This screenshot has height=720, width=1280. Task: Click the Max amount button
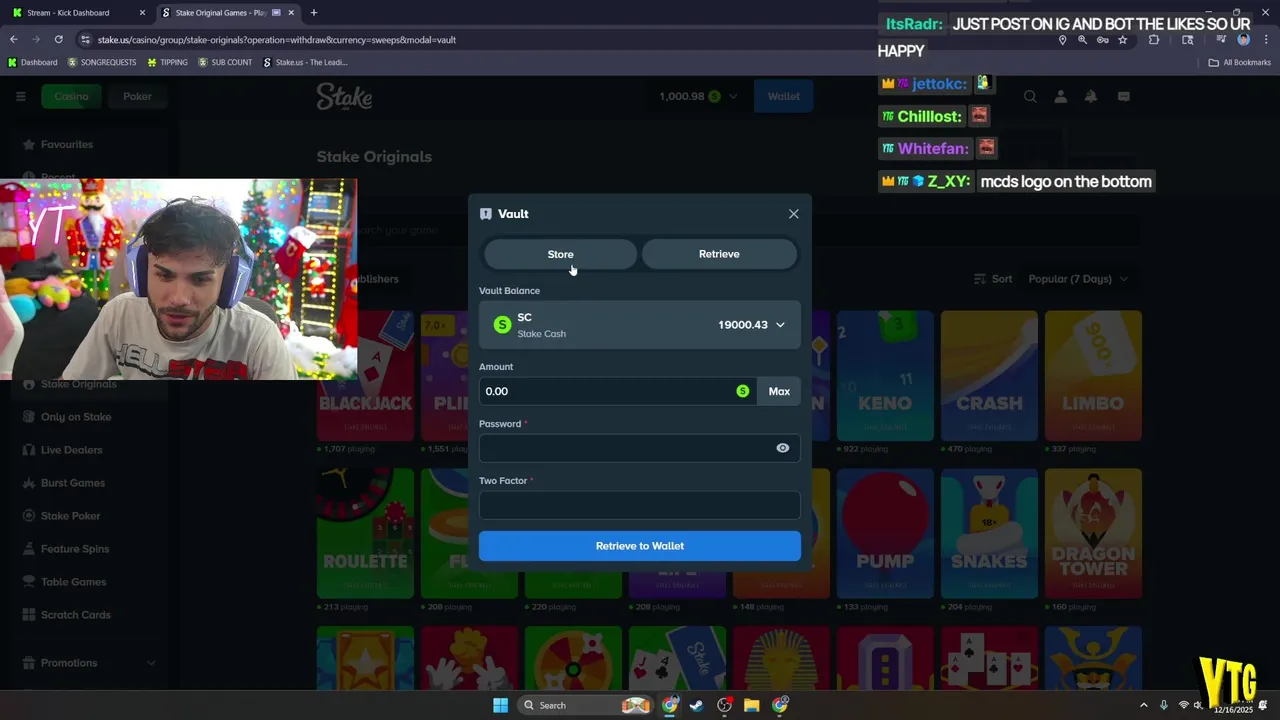coord(779,391)
